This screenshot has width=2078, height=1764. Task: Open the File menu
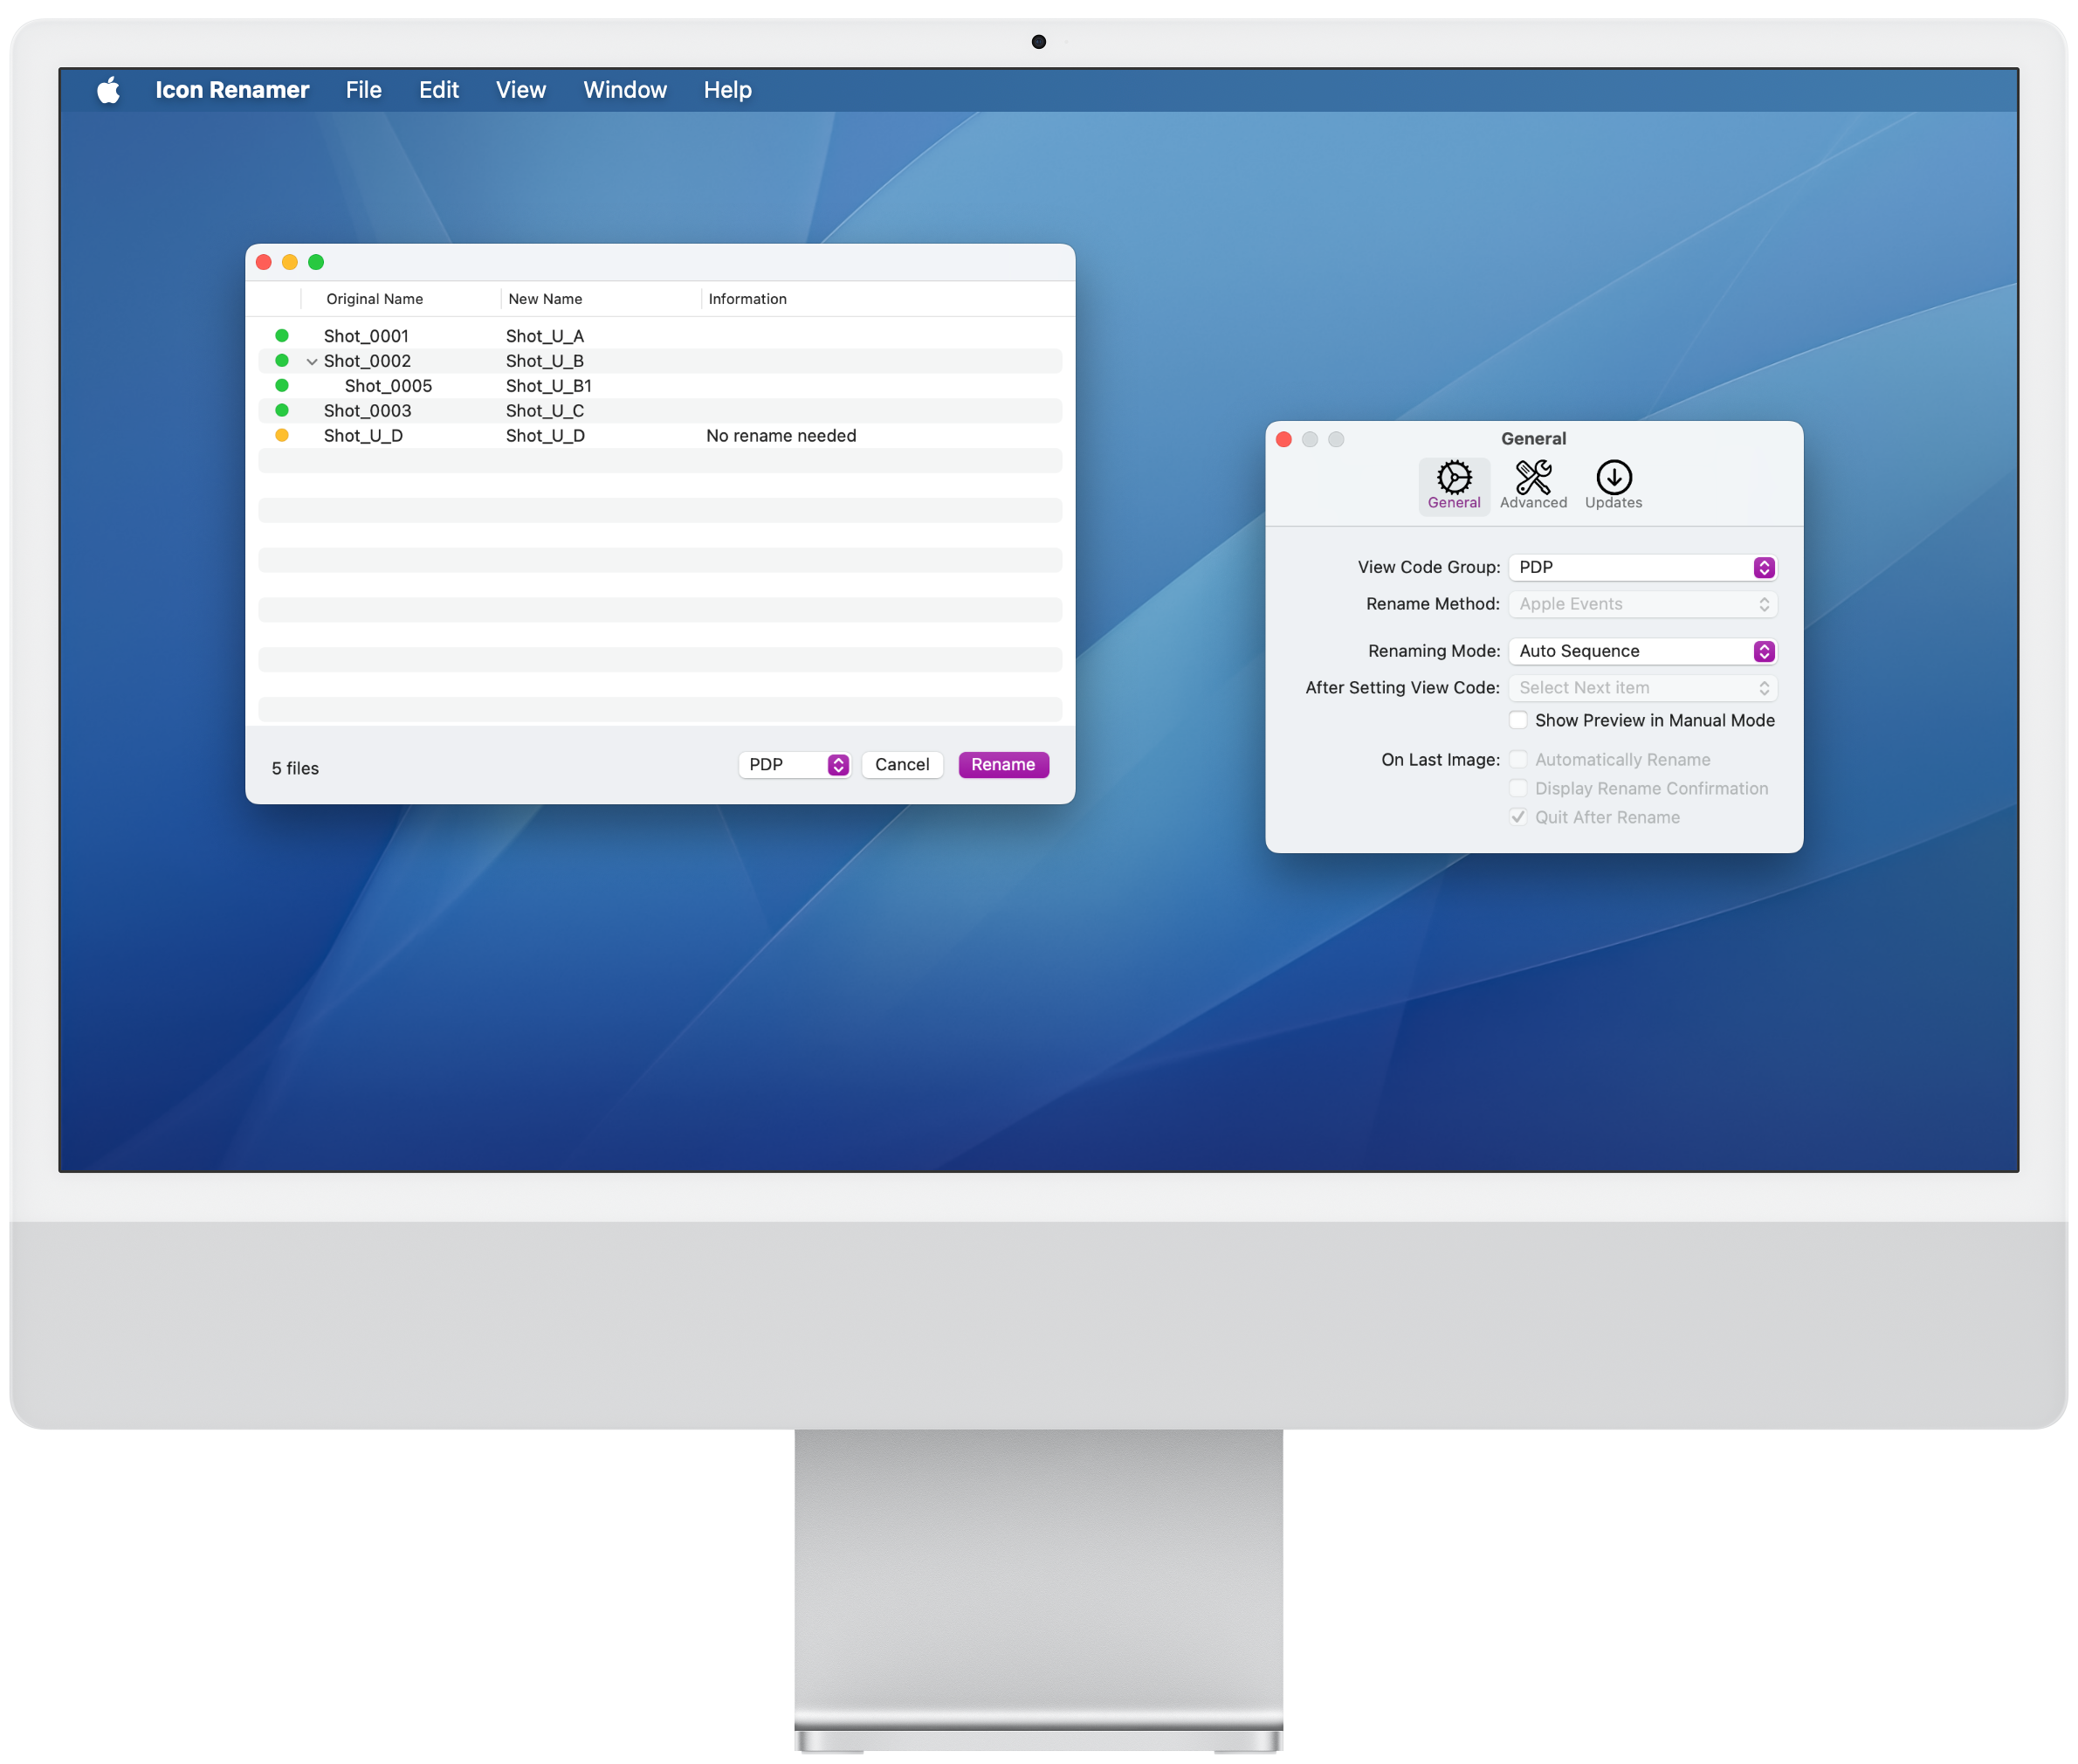point(363,90)
